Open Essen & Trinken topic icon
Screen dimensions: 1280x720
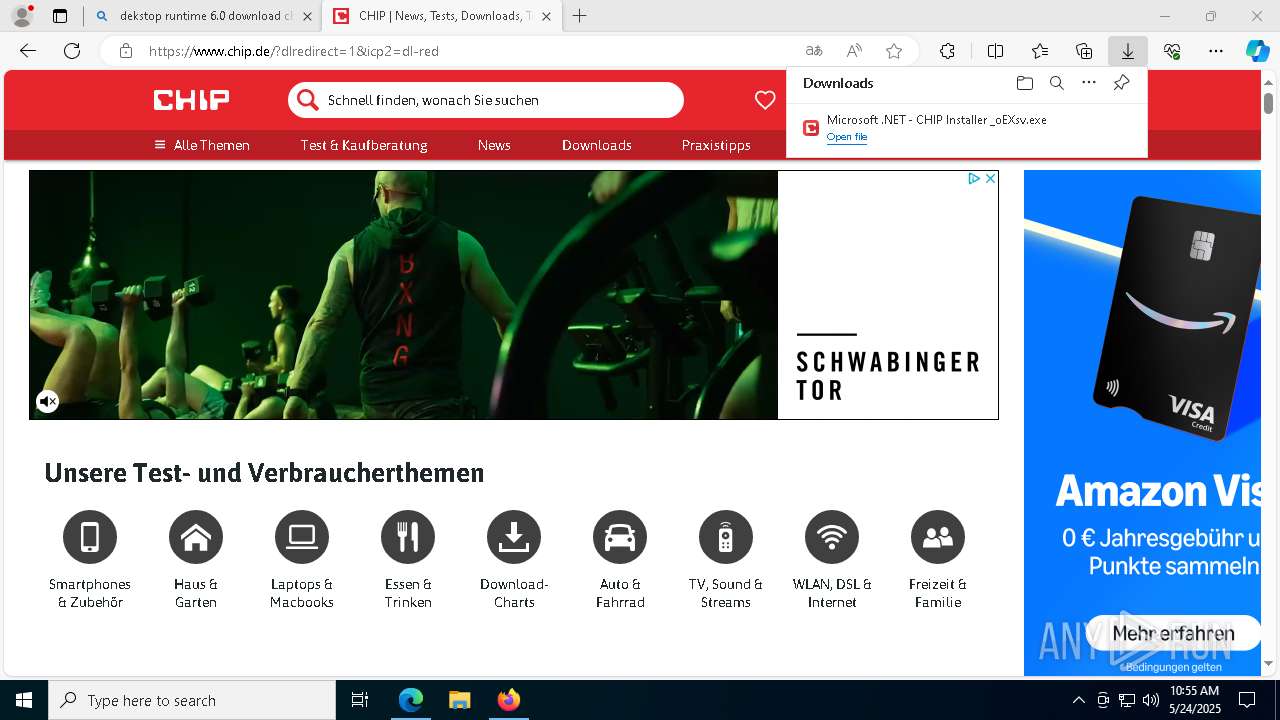pos(408,537)
